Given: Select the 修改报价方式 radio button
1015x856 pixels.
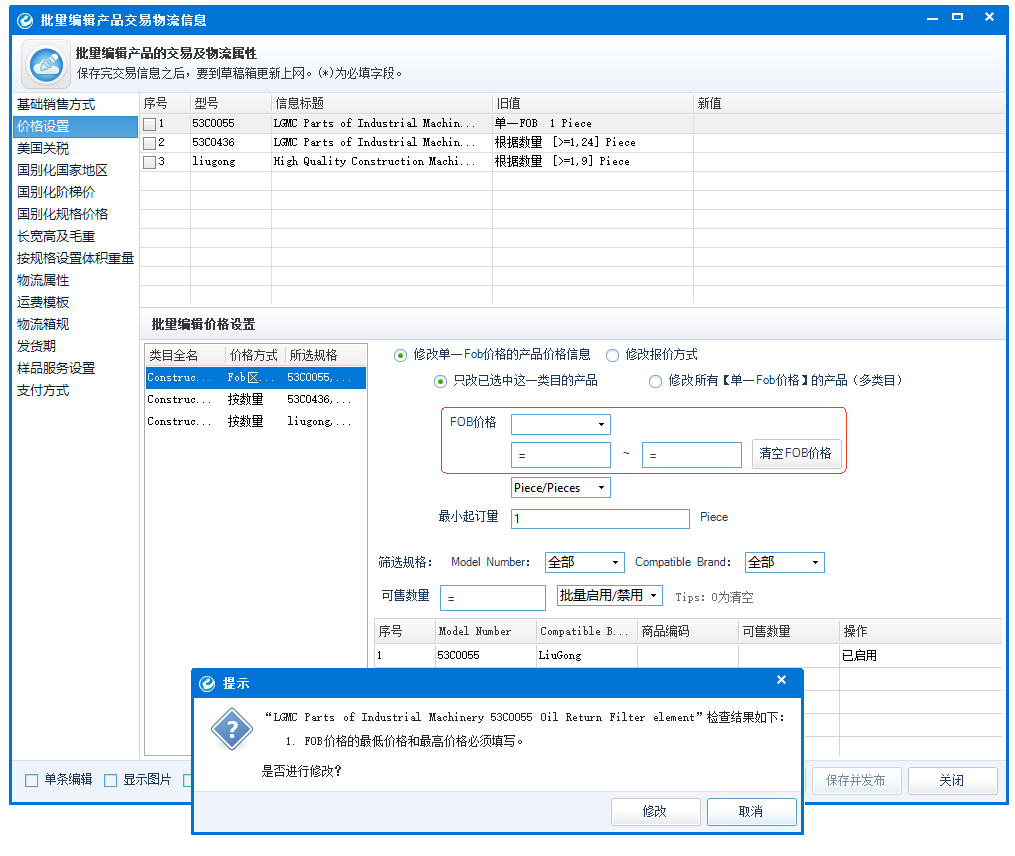Looking at the screenshot, I should (612, 355).
